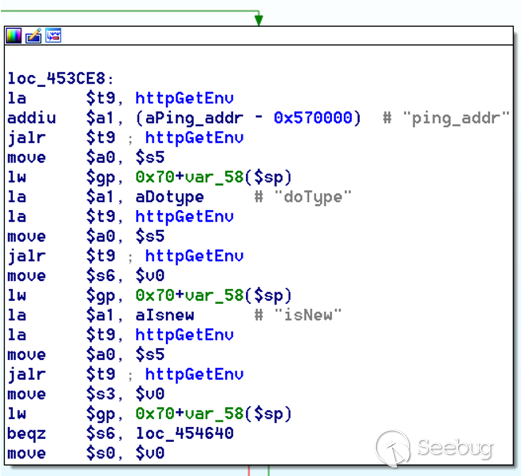Click the "ping_addr" comment text

456,118
